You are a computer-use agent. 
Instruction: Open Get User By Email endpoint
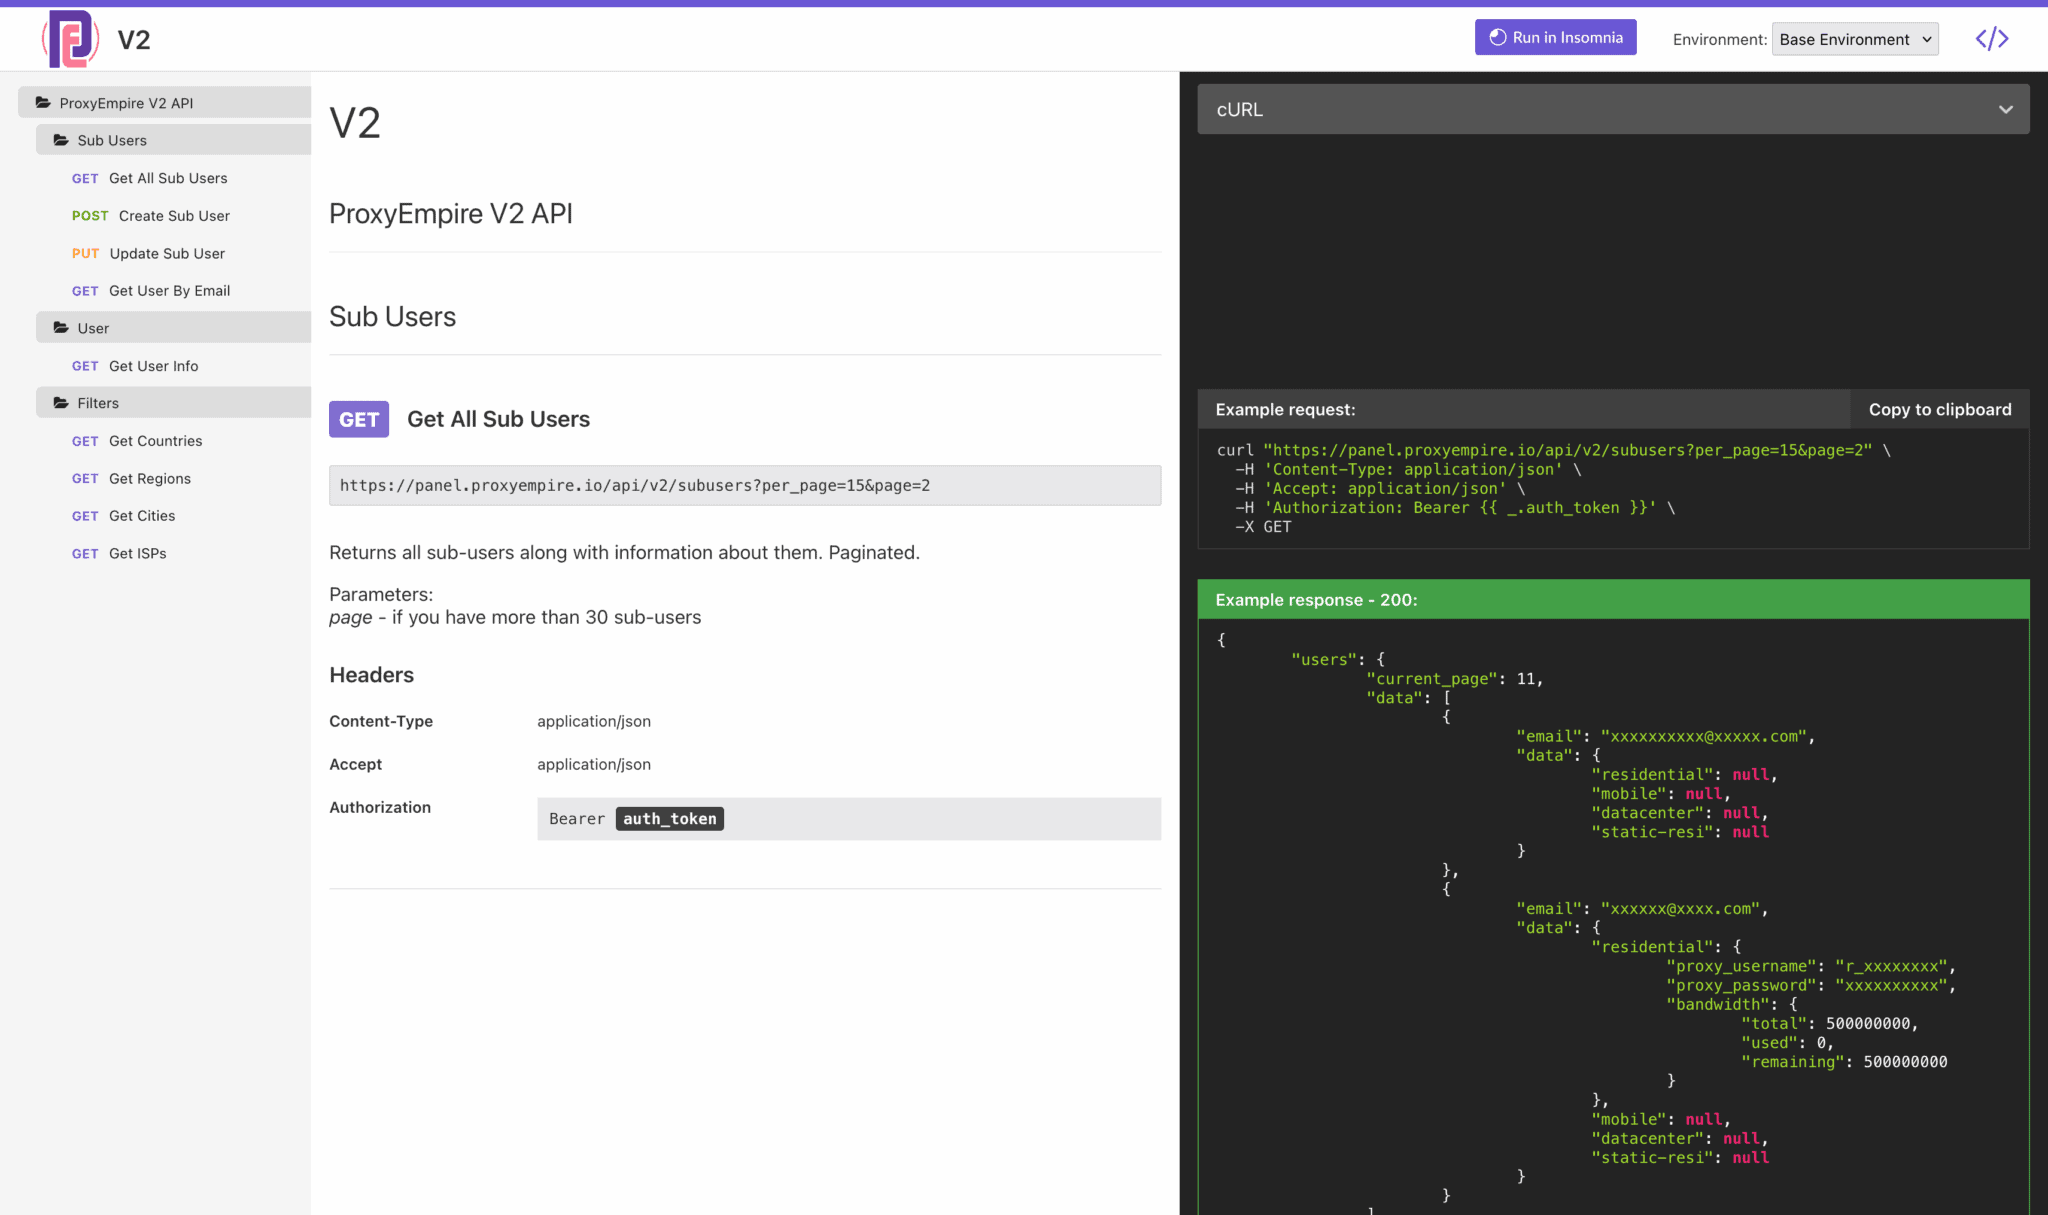[x=170, y=290]
